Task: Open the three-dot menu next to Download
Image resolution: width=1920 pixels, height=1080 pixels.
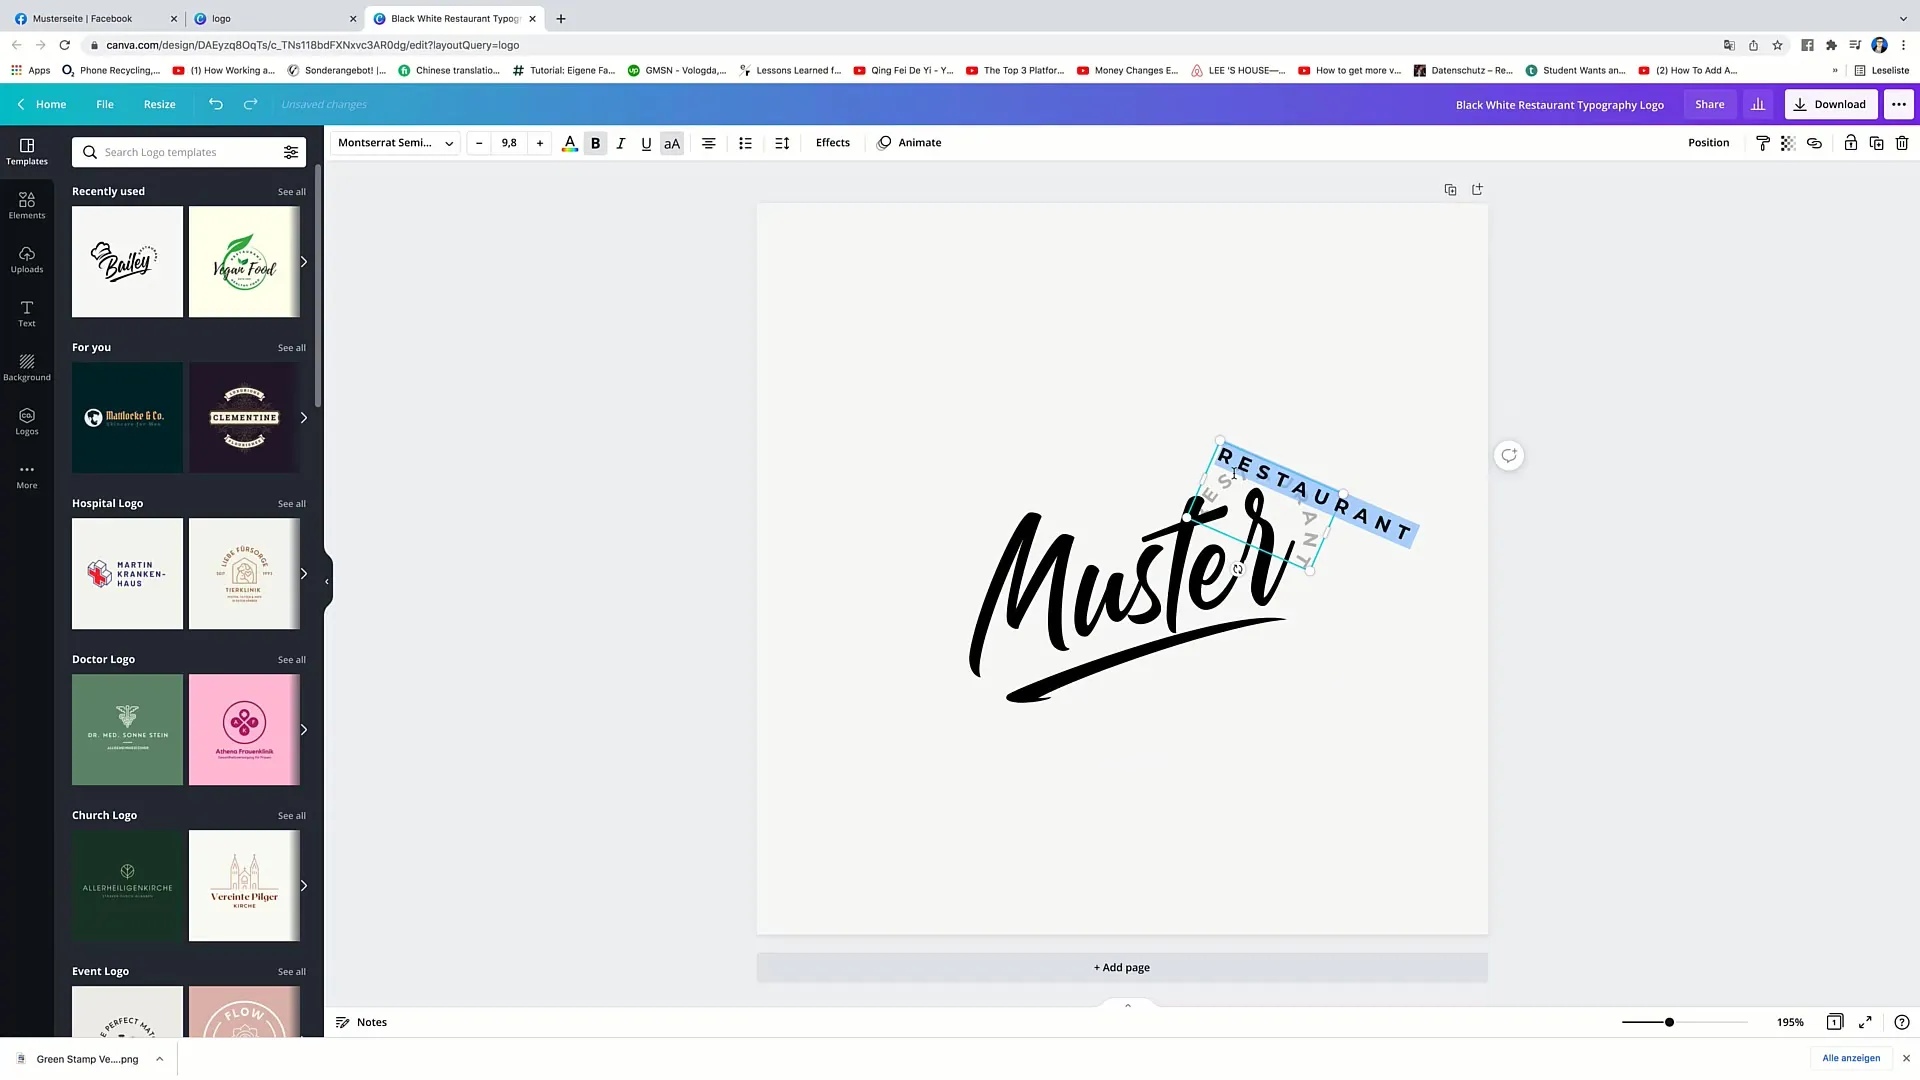Action: click(x=1899, y=104)
